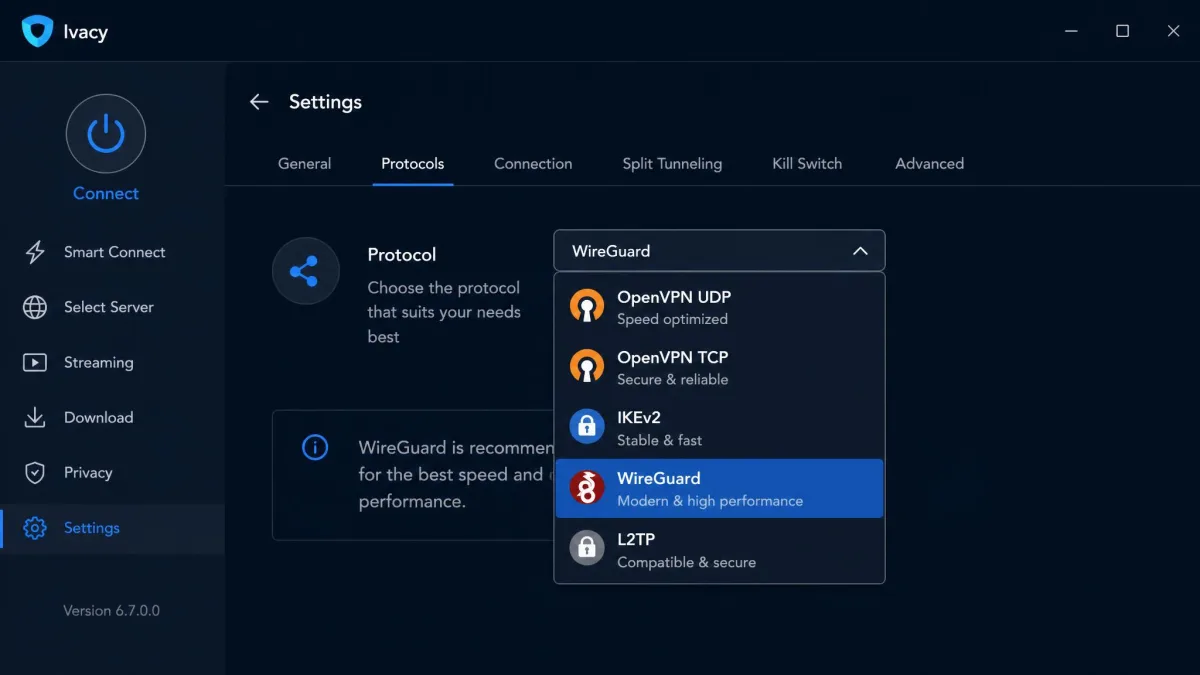Click the 'Stable & fast' description
Screen dimensions: 1200x675
click(659, 440)
